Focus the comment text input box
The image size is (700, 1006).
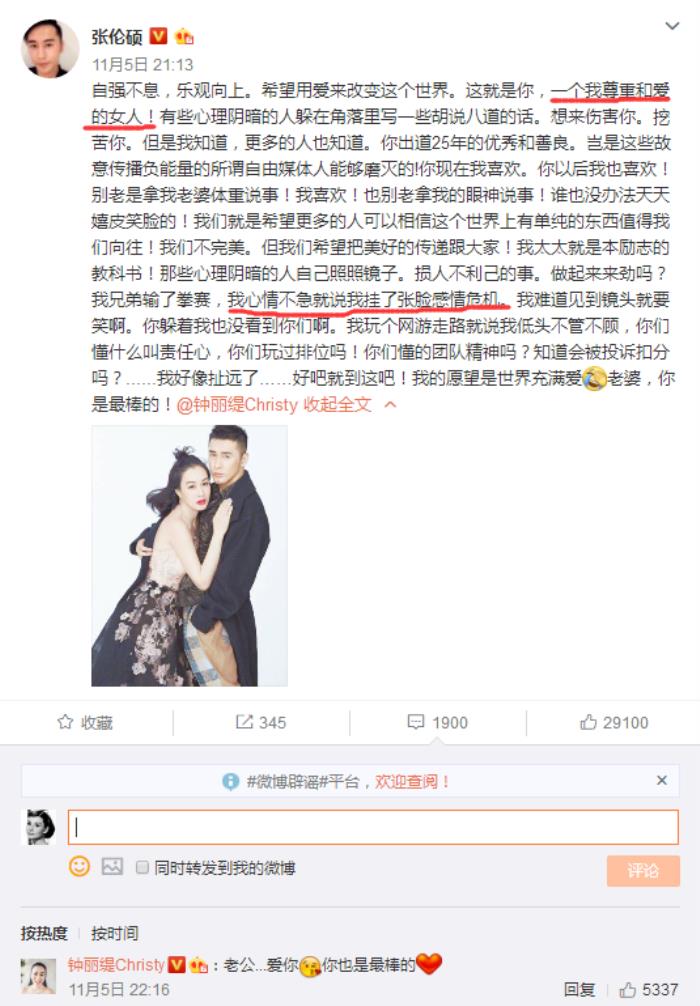click(373, 826)
